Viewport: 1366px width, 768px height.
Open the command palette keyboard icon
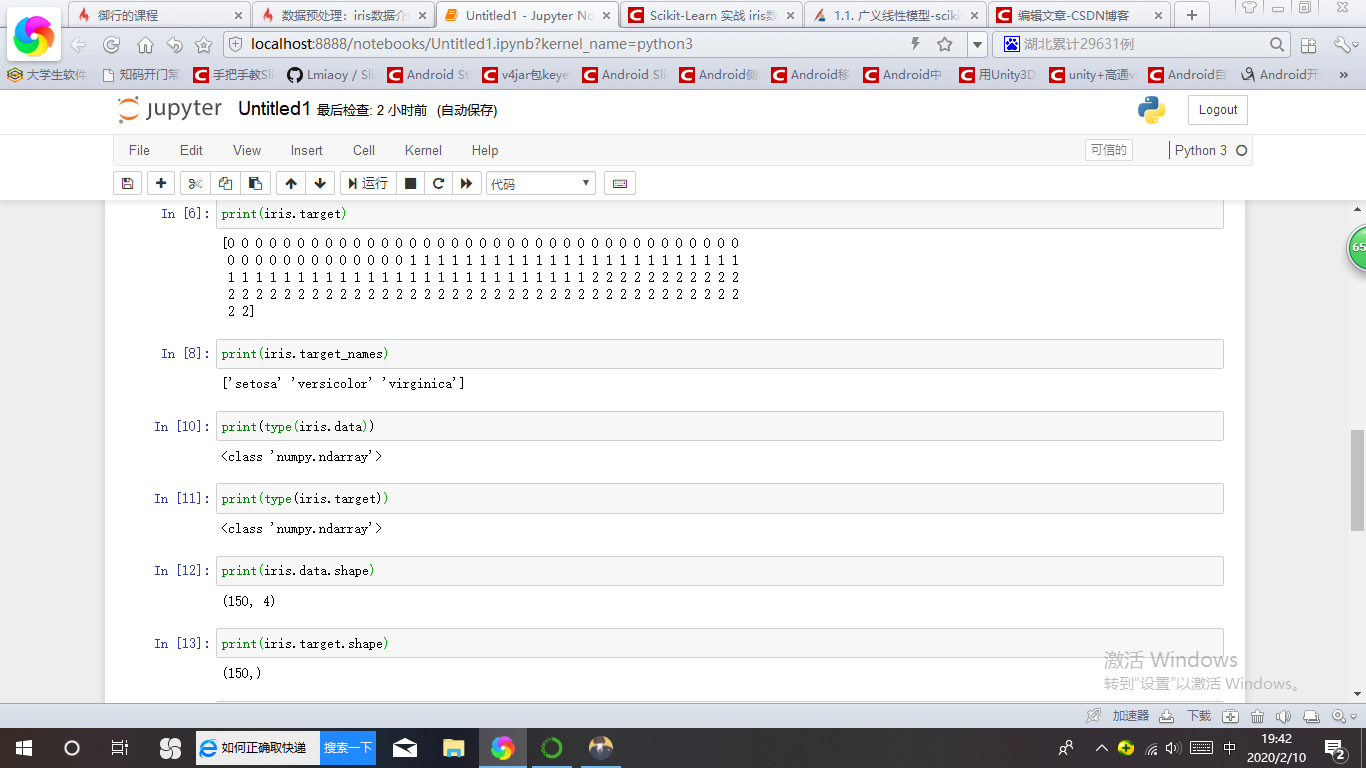619,183
